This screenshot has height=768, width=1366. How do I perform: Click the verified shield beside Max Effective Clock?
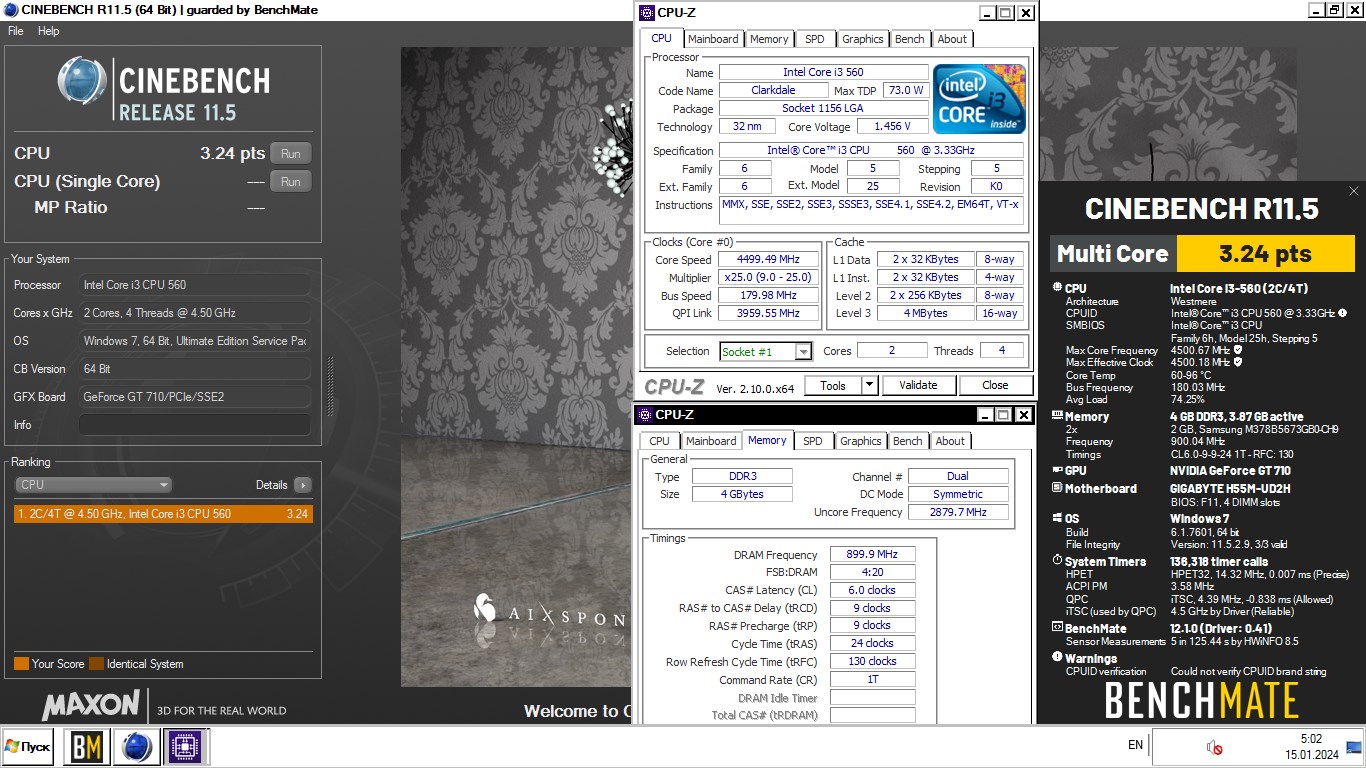(x=1239, y=362)
